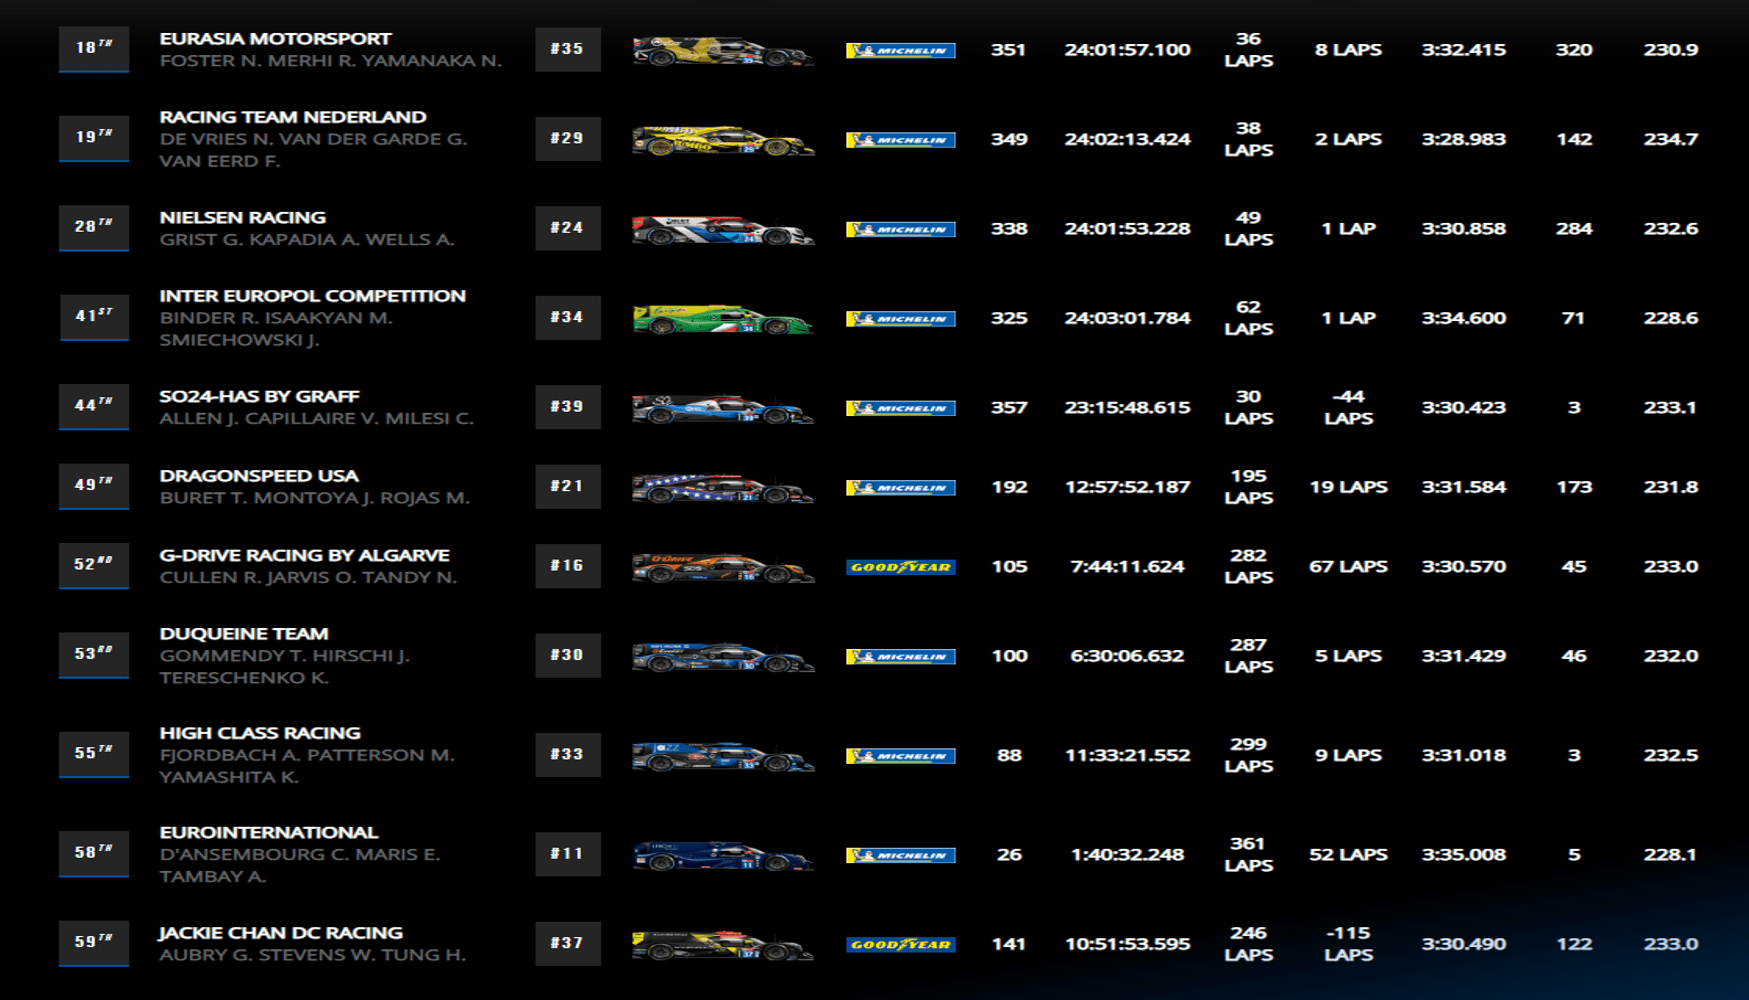The image size is (1749, 1000).
Task: Click the Michelin logo in Eurasia Motorsport row
Action: (901, 50)
